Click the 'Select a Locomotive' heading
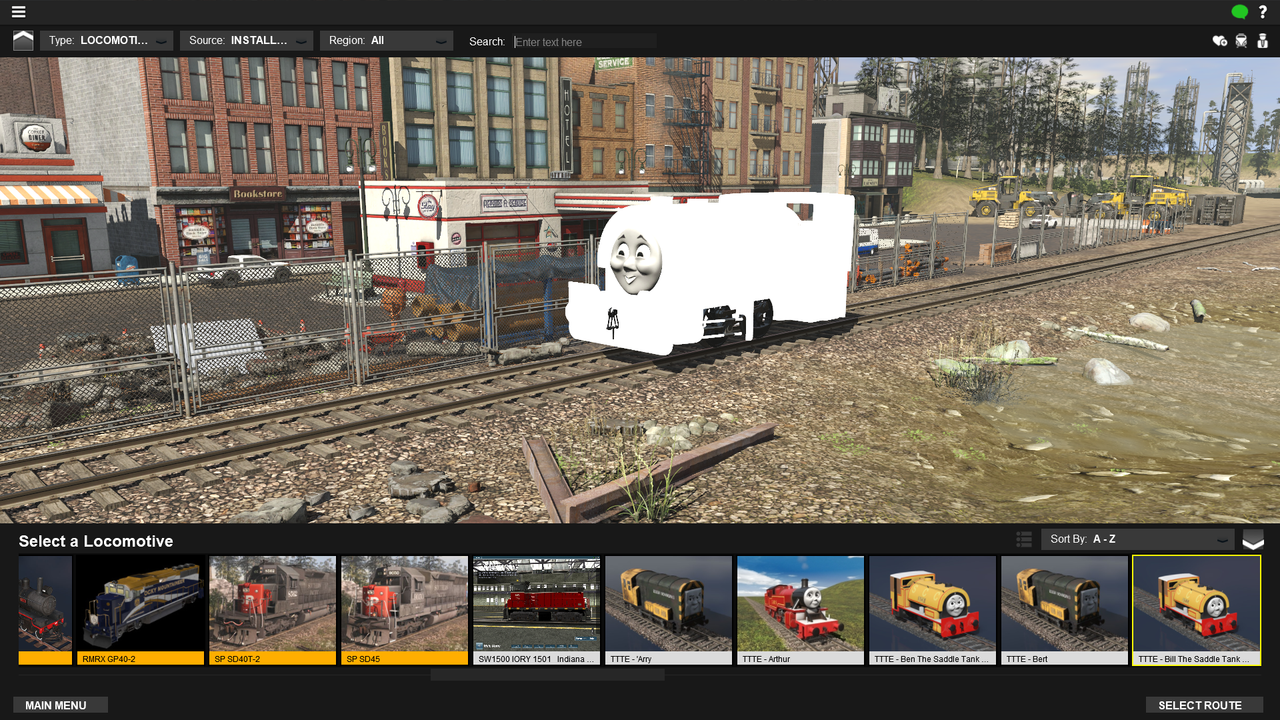This screenshot has height=720, width=1280. [x=96, y=541]
